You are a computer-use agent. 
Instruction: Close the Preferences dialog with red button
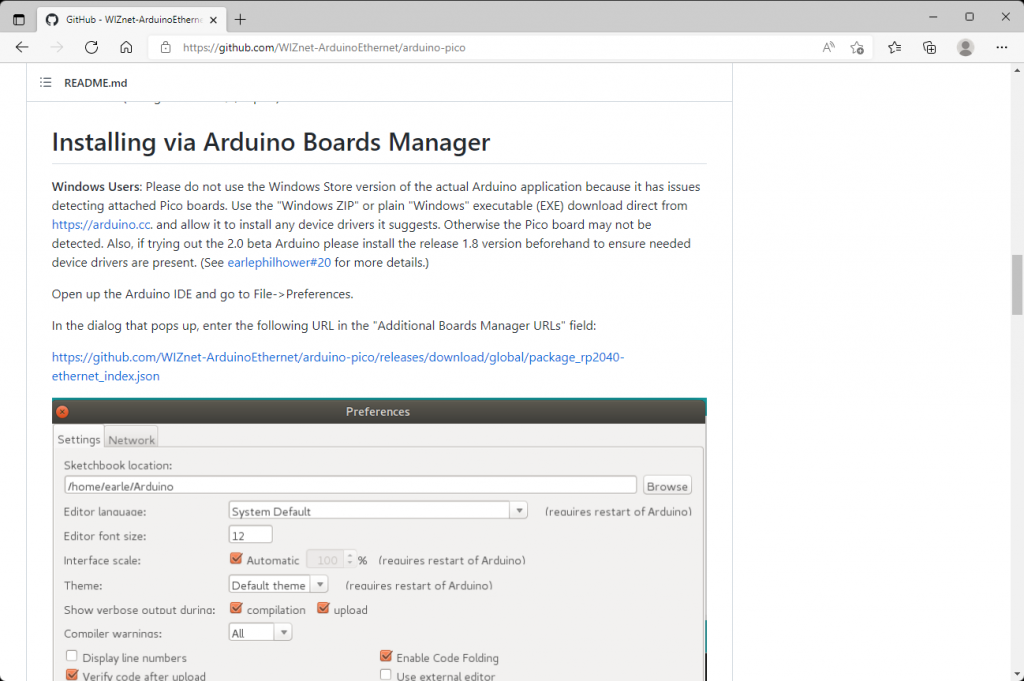pyautogui.click(x=62, y=411)
